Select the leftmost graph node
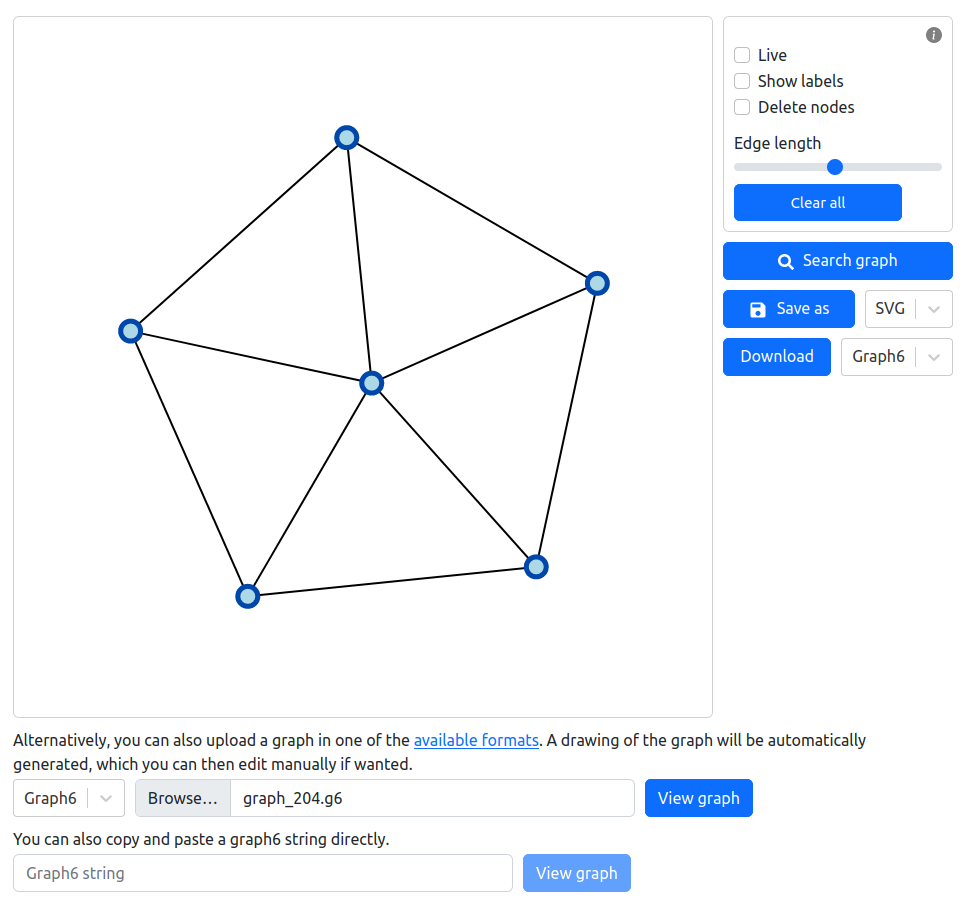Viewport: 970px width, 902px height. 131,332
